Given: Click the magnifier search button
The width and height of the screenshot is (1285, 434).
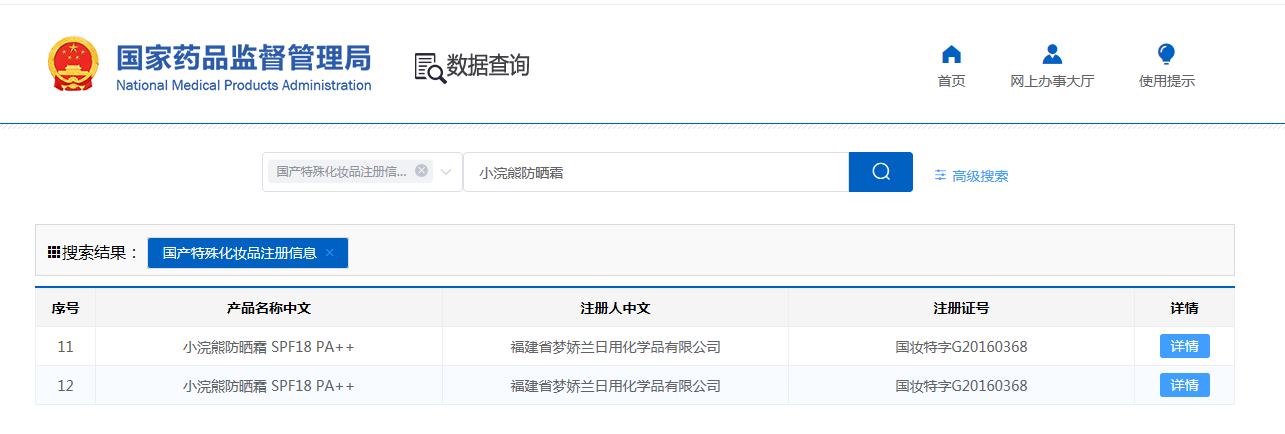Looking at the screenshot, I should (881, 172).
